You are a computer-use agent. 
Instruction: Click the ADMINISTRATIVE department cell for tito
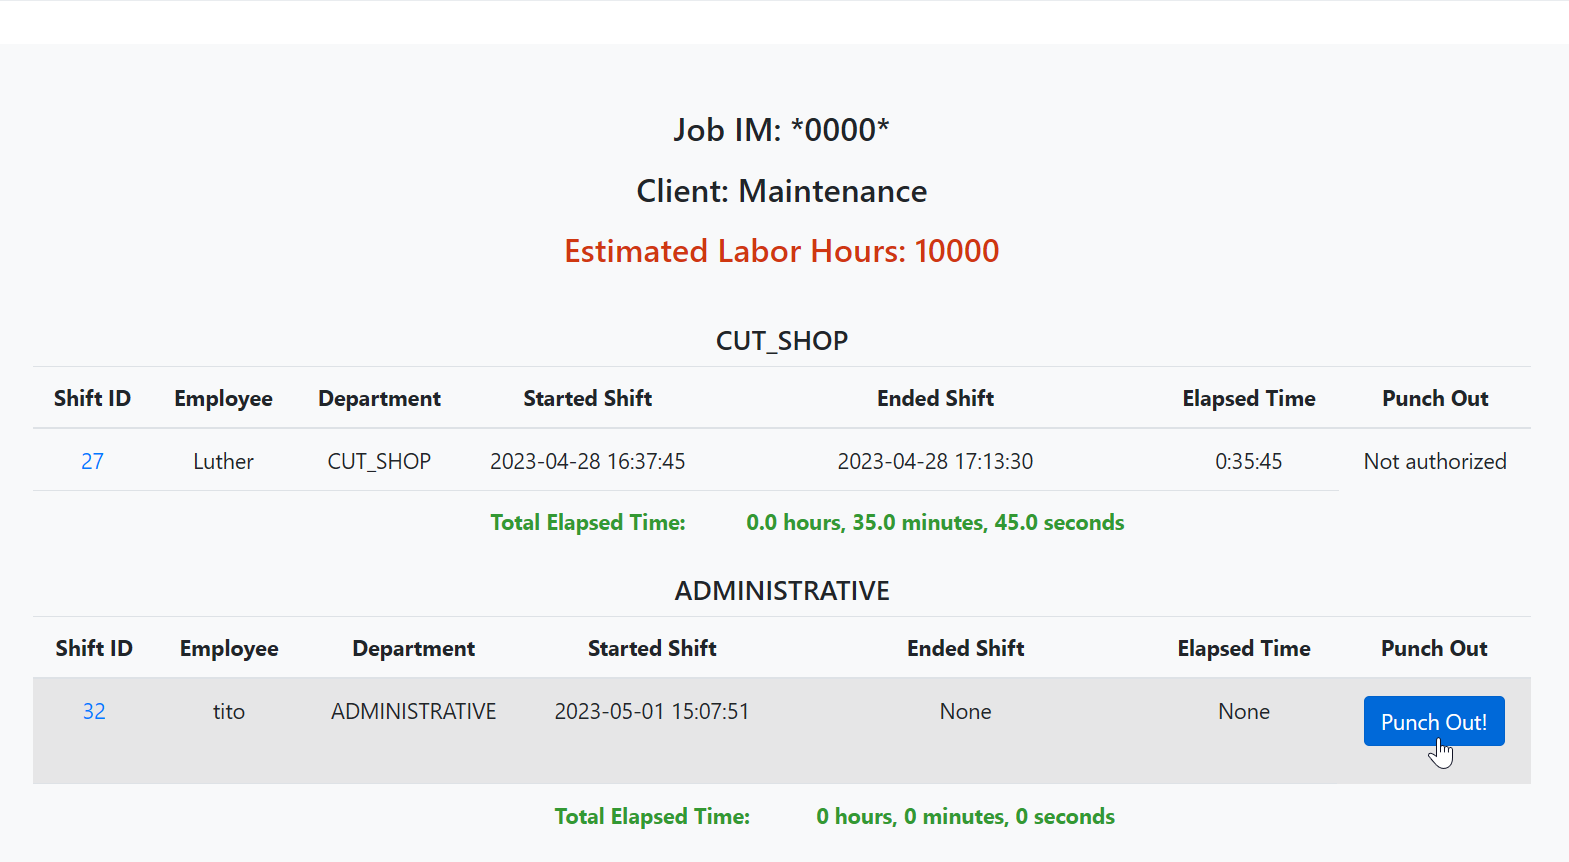tap(414, 711)
